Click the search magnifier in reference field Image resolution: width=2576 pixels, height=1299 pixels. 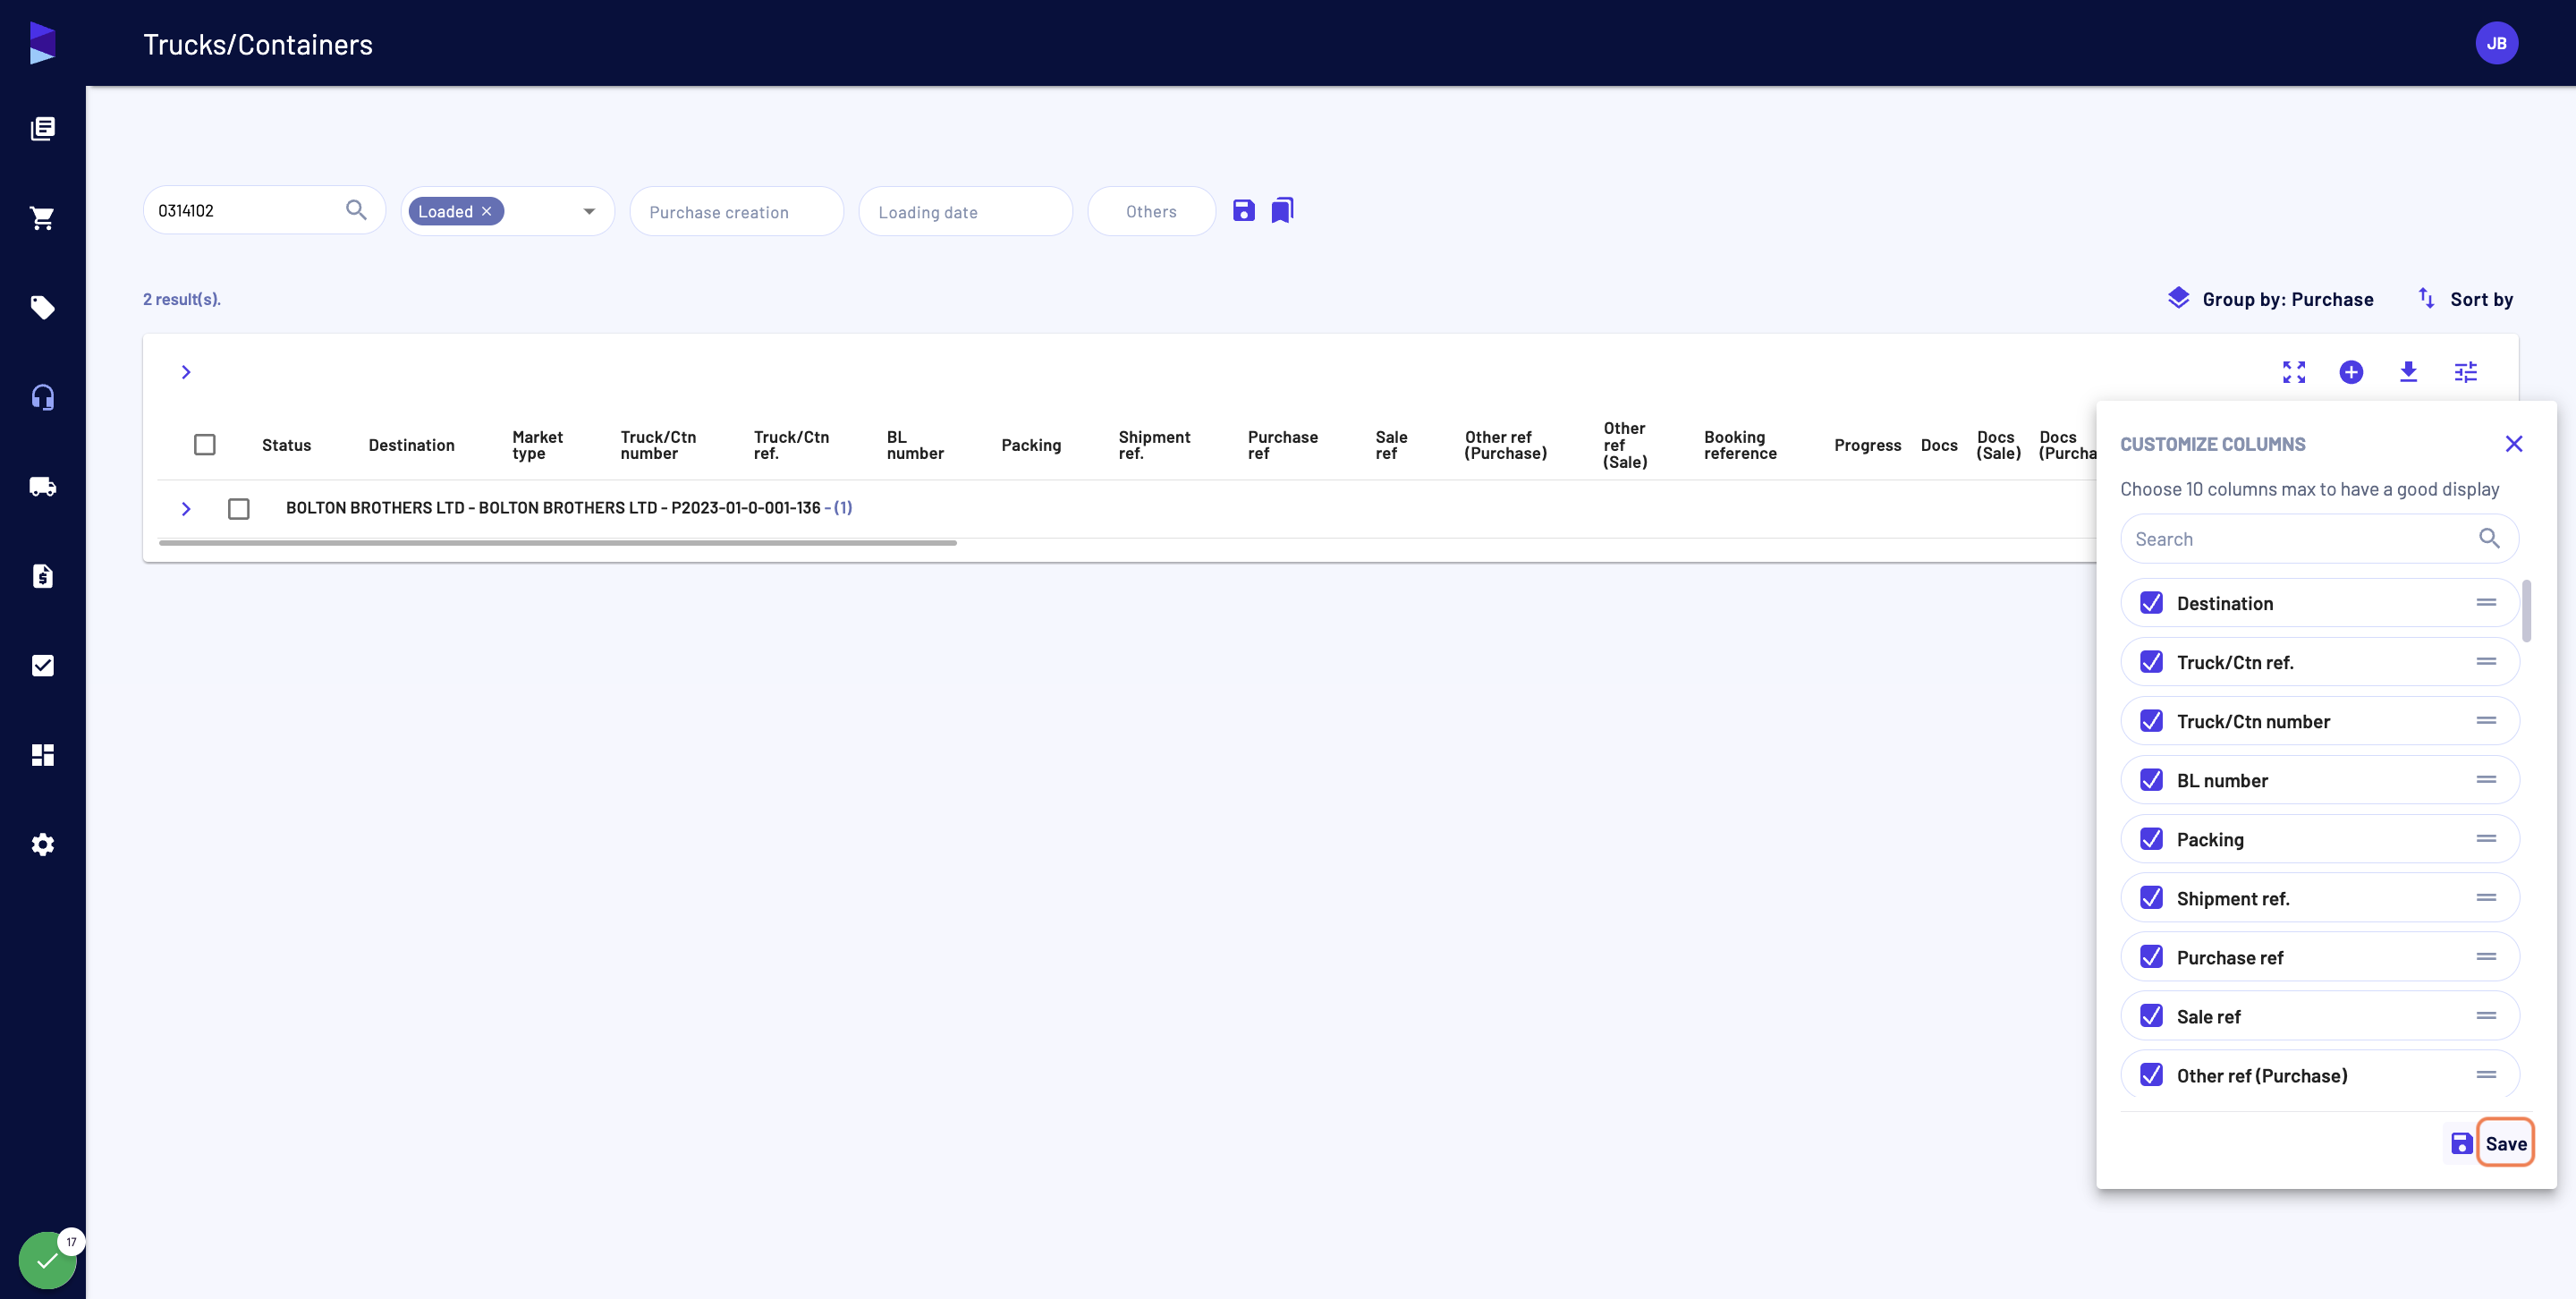356,210
